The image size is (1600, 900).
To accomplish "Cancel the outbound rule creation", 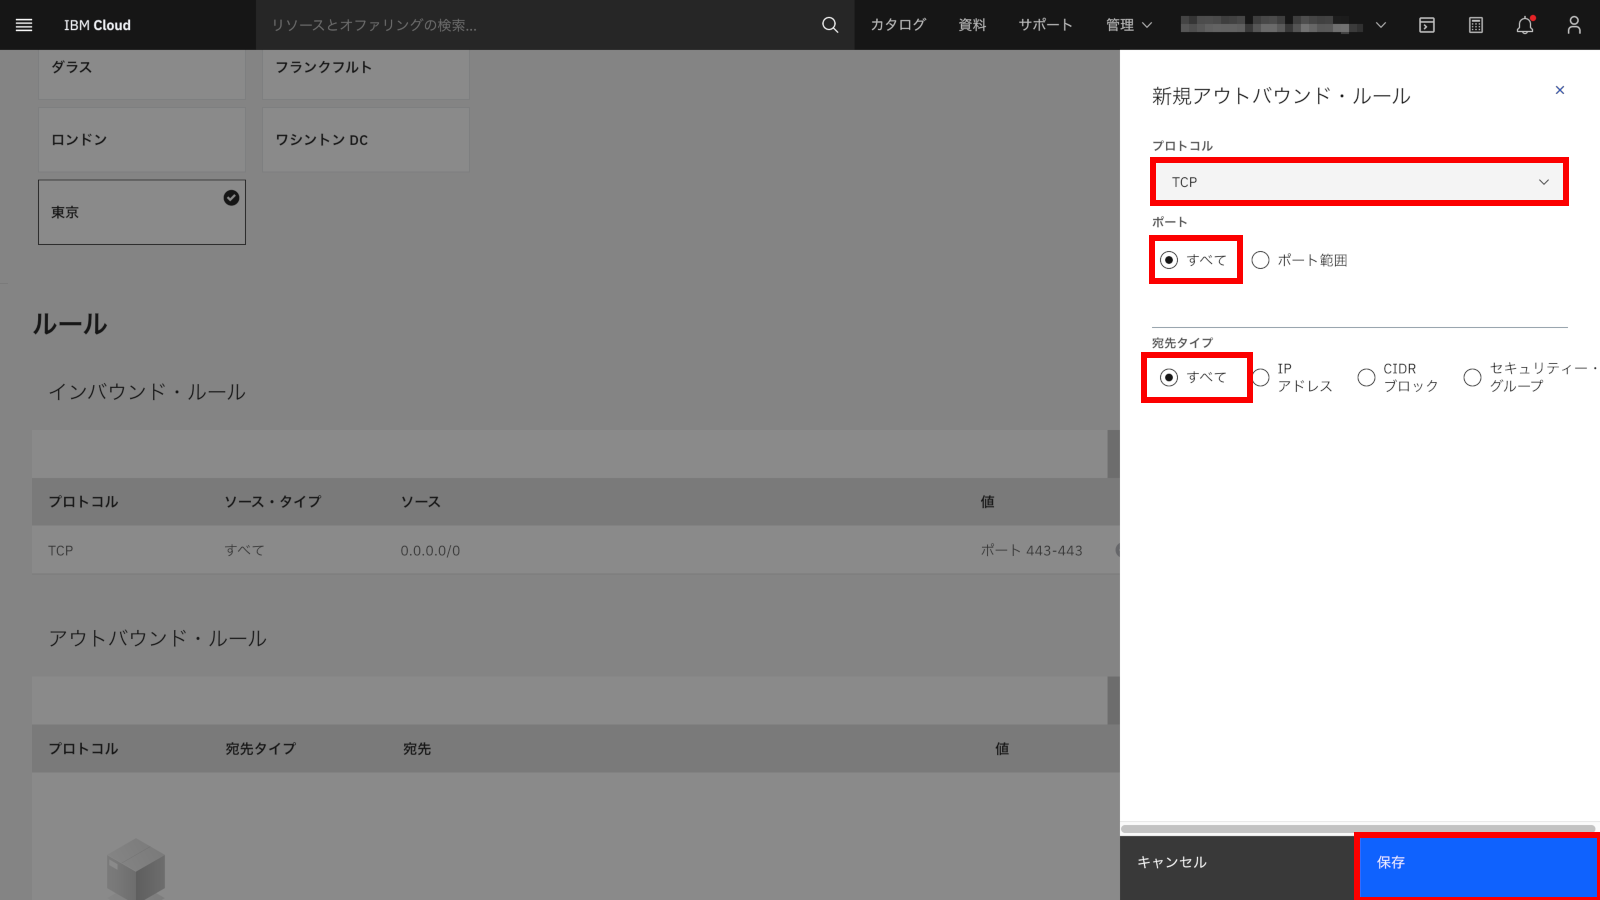I will click(x=1170, y=861).
